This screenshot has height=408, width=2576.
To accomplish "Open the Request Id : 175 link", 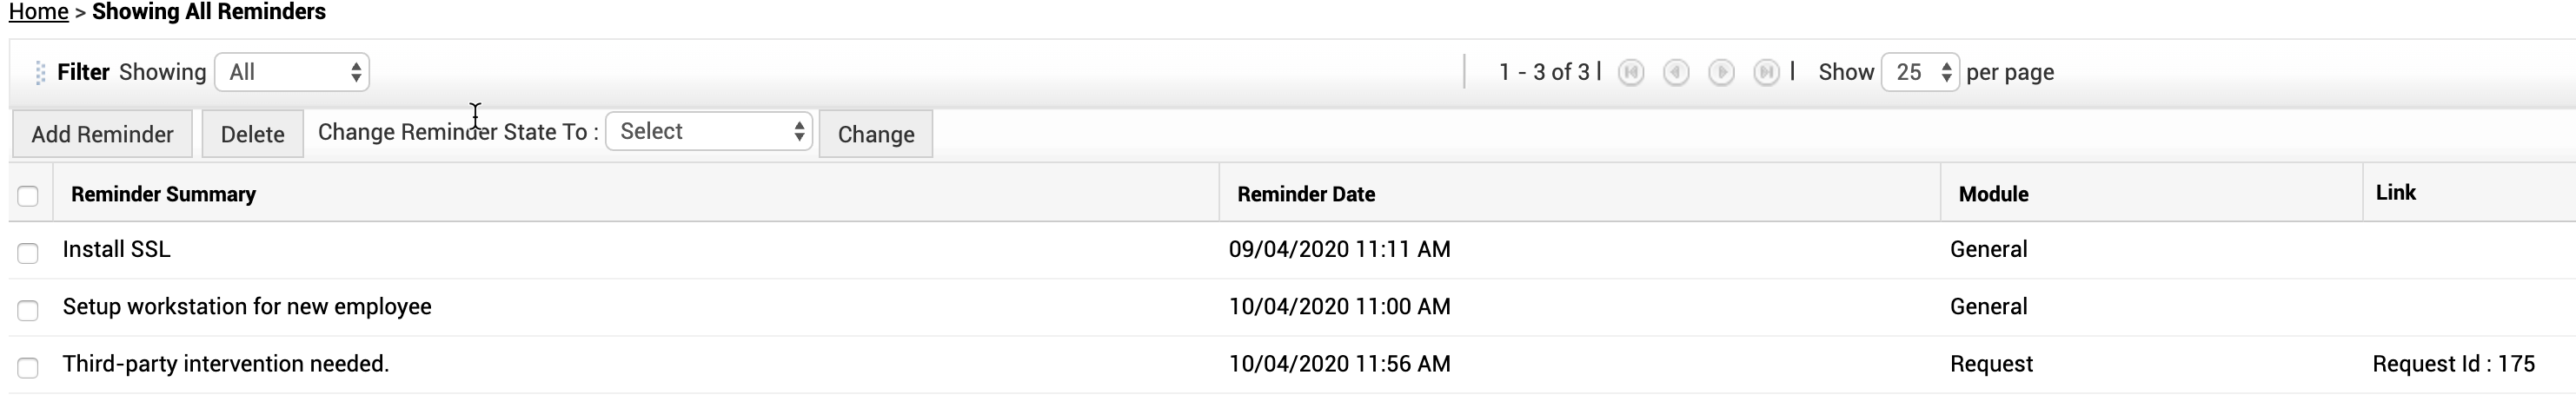I will [x=2453, y=364].
